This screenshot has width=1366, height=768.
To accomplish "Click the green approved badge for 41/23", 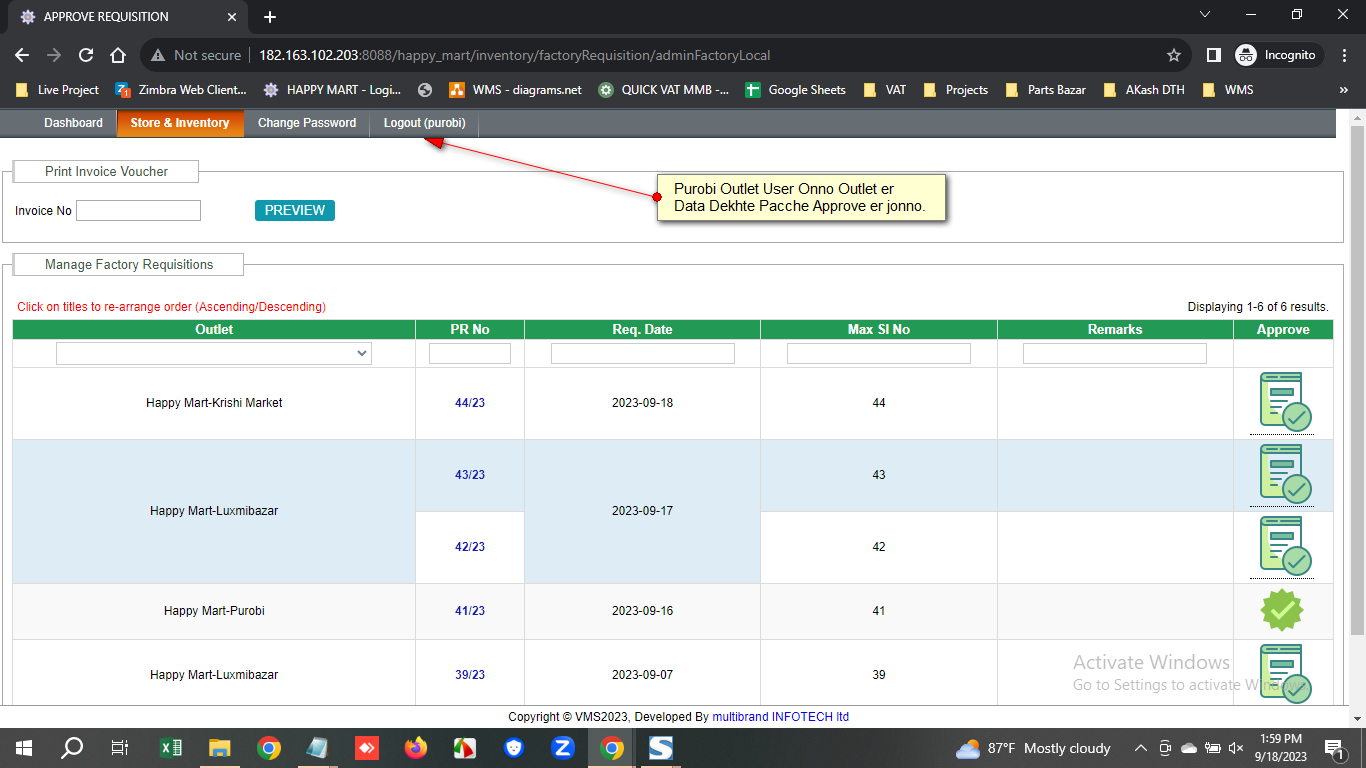I will (x=1283, y=610).
